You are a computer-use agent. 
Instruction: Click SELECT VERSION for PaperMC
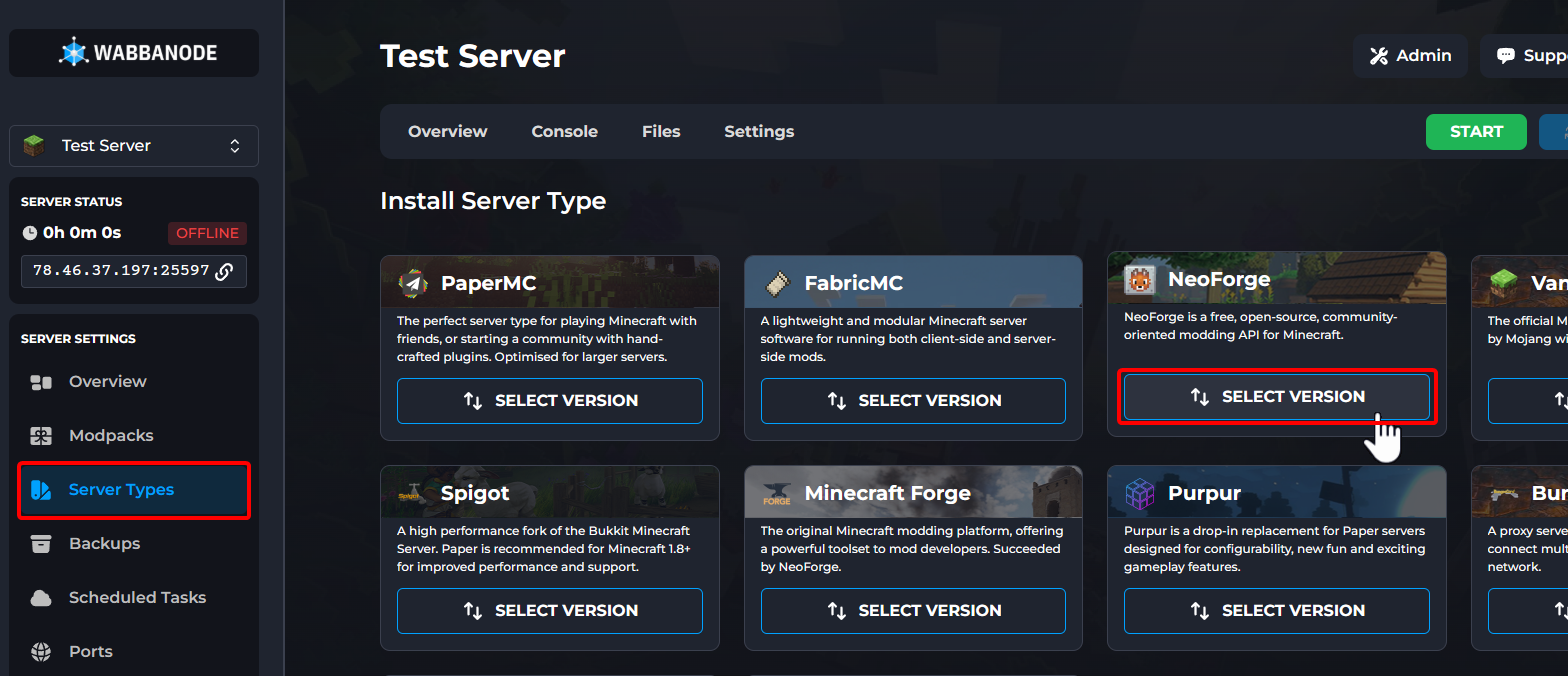(550, 401)
